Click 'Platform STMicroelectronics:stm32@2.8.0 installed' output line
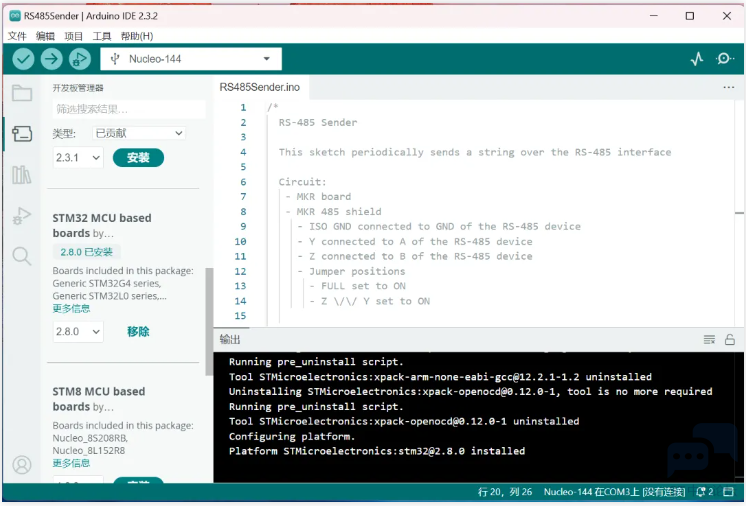This screenshot has width=746, height=506. [377, 451]
